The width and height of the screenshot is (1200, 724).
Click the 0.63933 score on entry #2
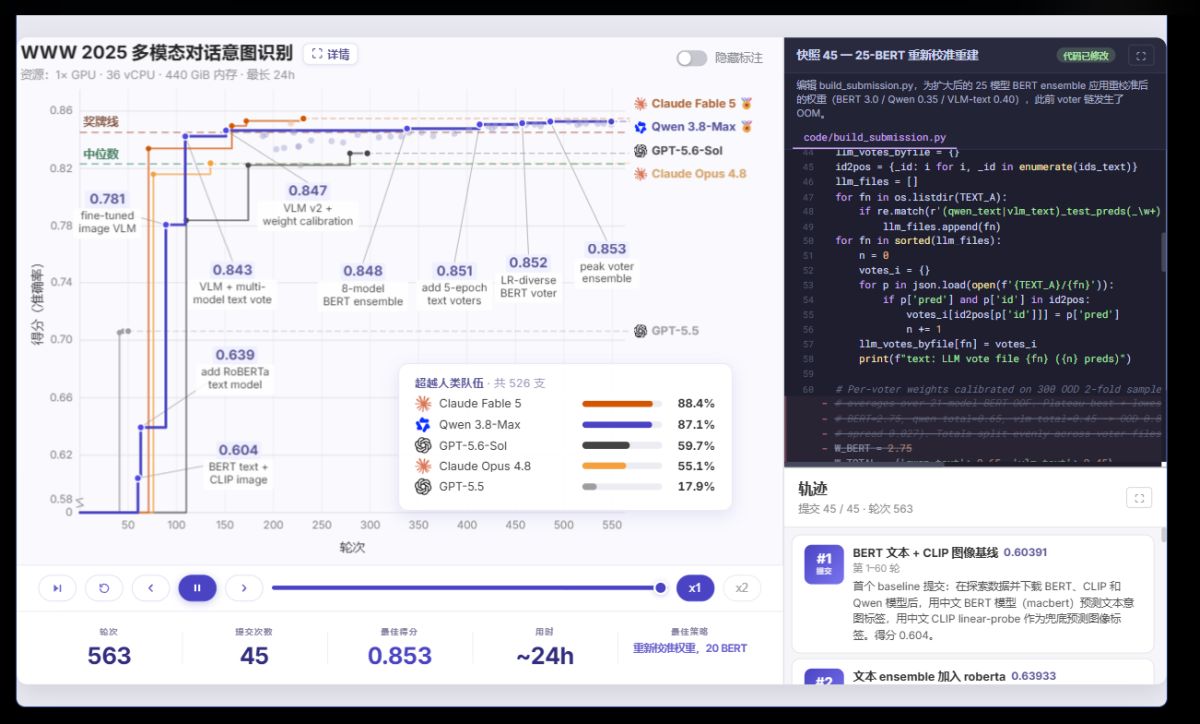1033,677
